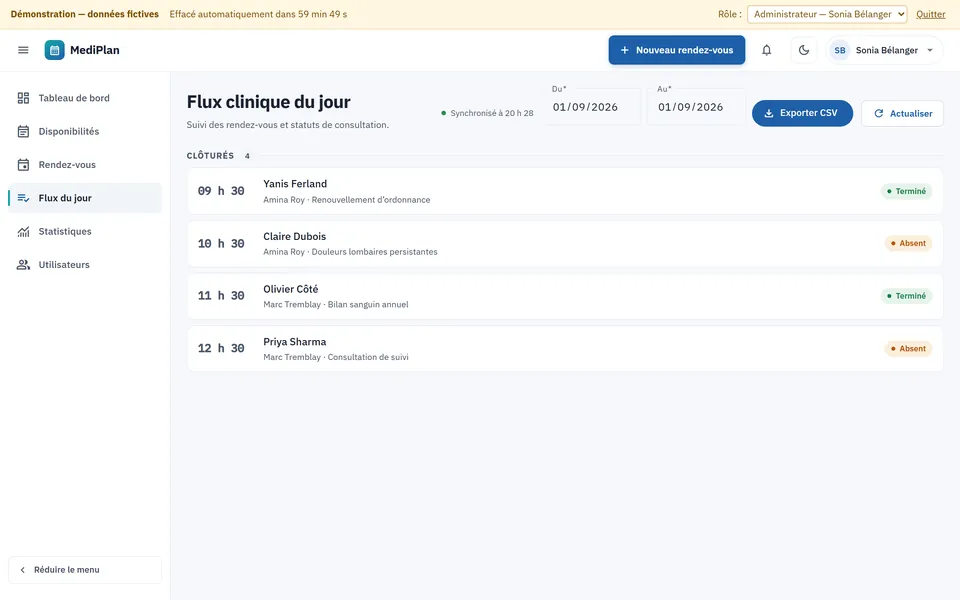
Task: Click the Démonstration — données fictives banner text
Action: [84, 14]
